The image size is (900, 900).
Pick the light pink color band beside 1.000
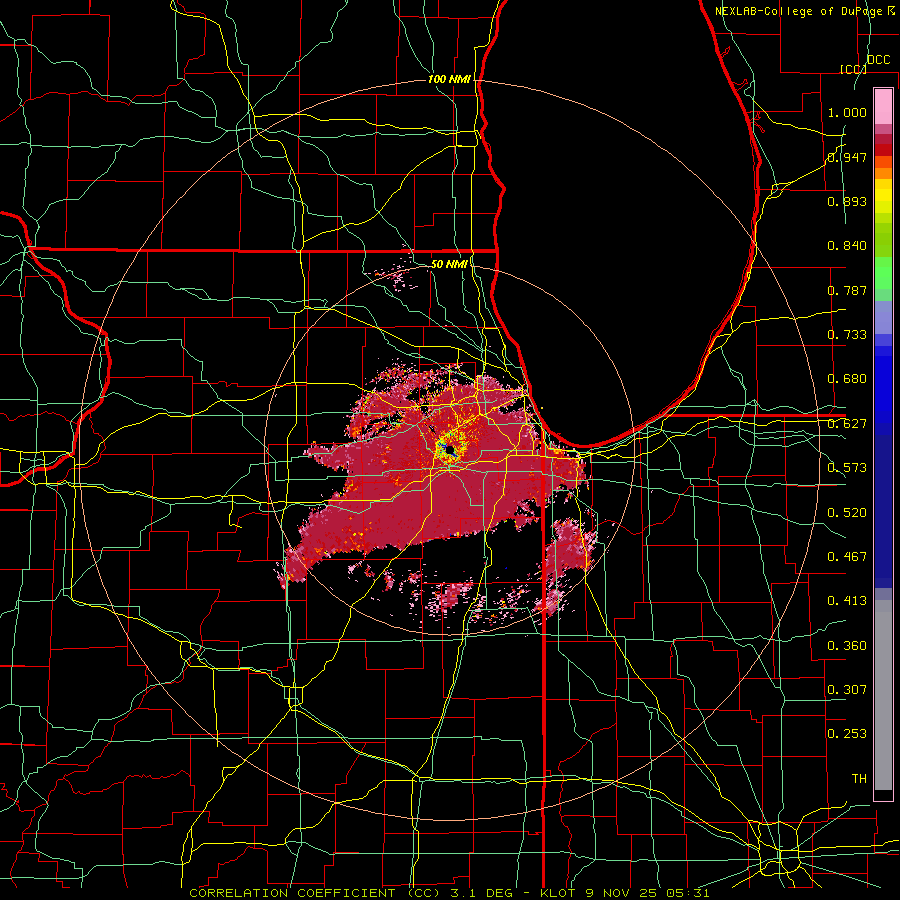click(883, 107)
